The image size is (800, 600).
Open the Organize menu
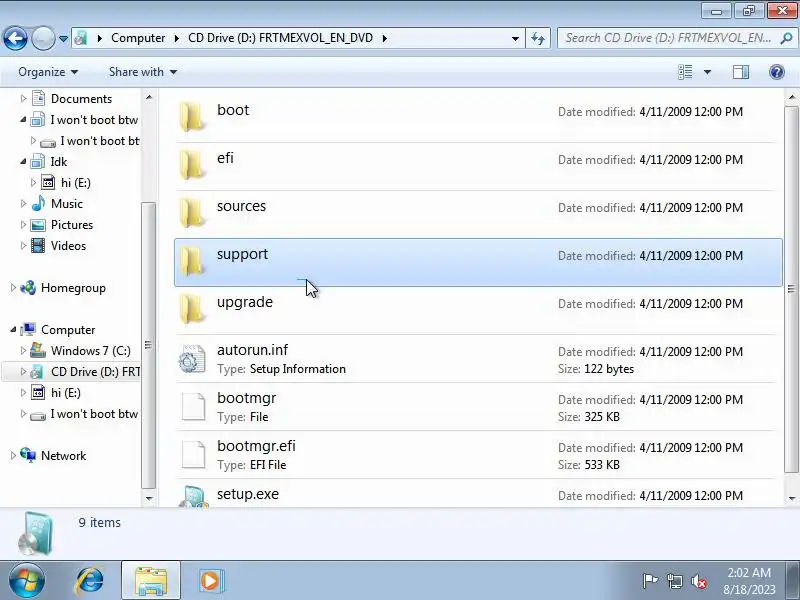pos(48,72)
